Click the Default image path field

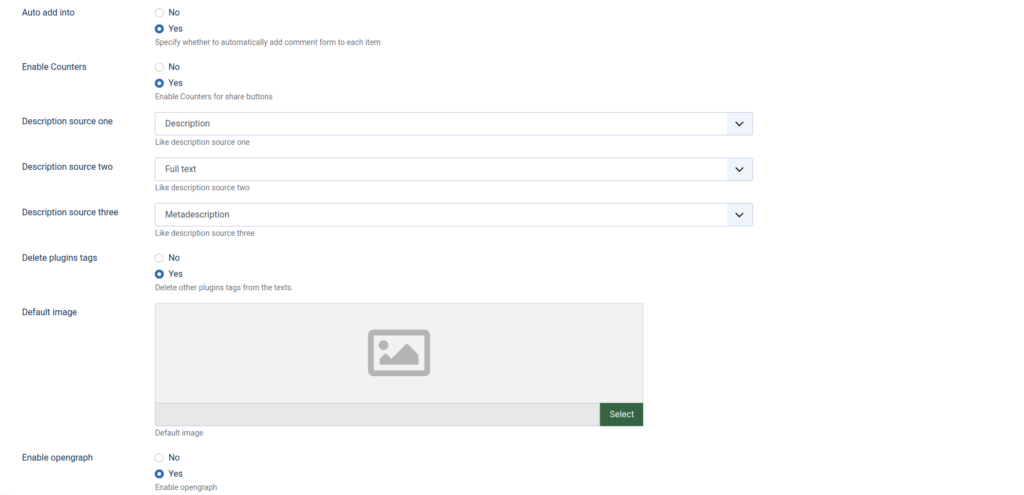pyautogui.click(x=377, y=414)
